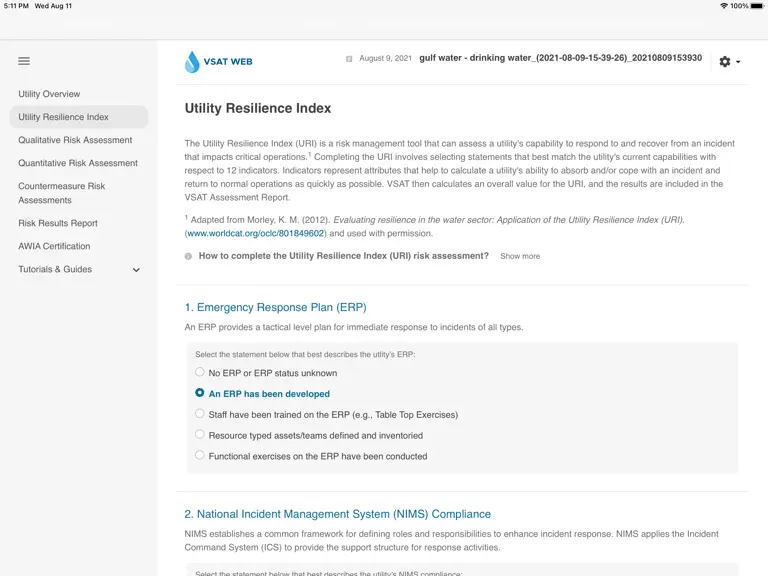Open the dropdown caret next to gear
This screenshot has height=576, width=768.
738,62
